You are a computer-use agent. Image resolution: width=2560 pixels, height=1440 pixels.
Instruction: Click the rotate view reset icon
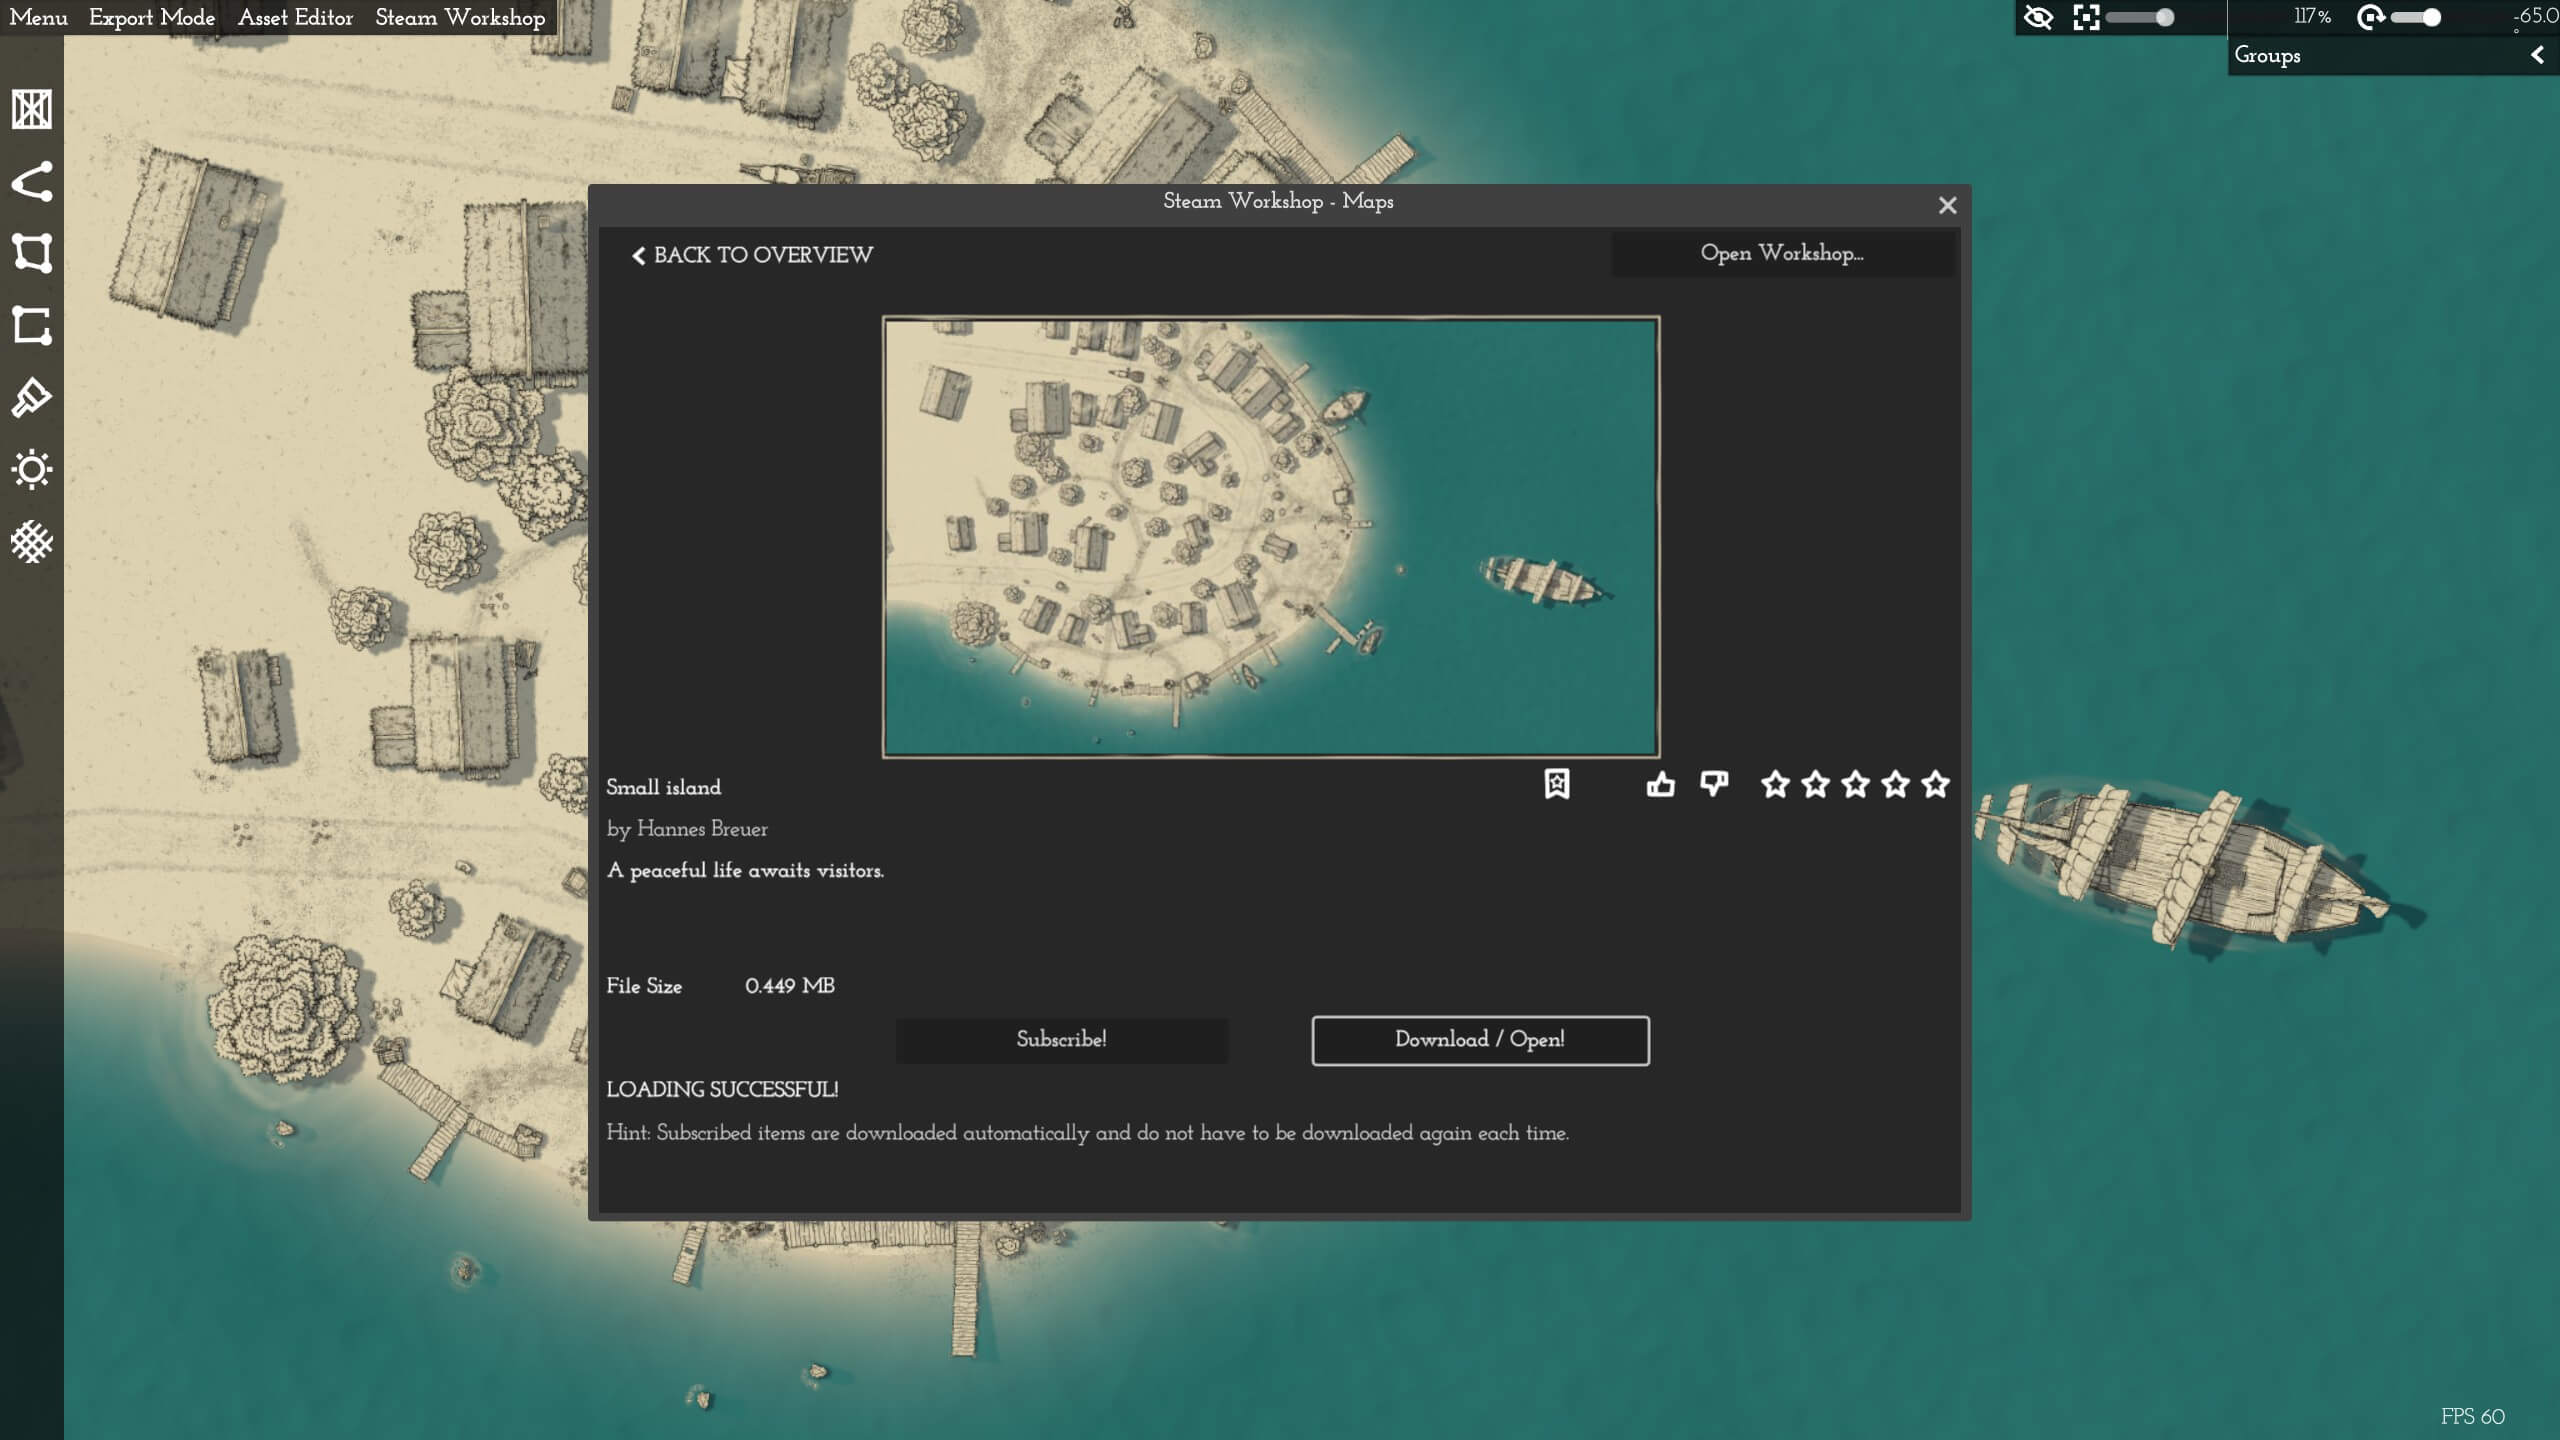click(2371, 17)
